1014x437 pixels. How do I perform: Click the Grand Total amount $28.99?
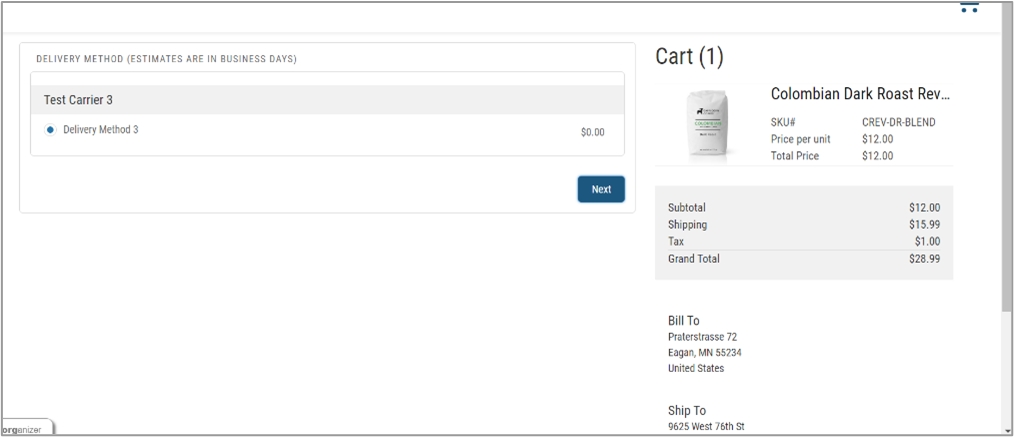coord(924,259)
